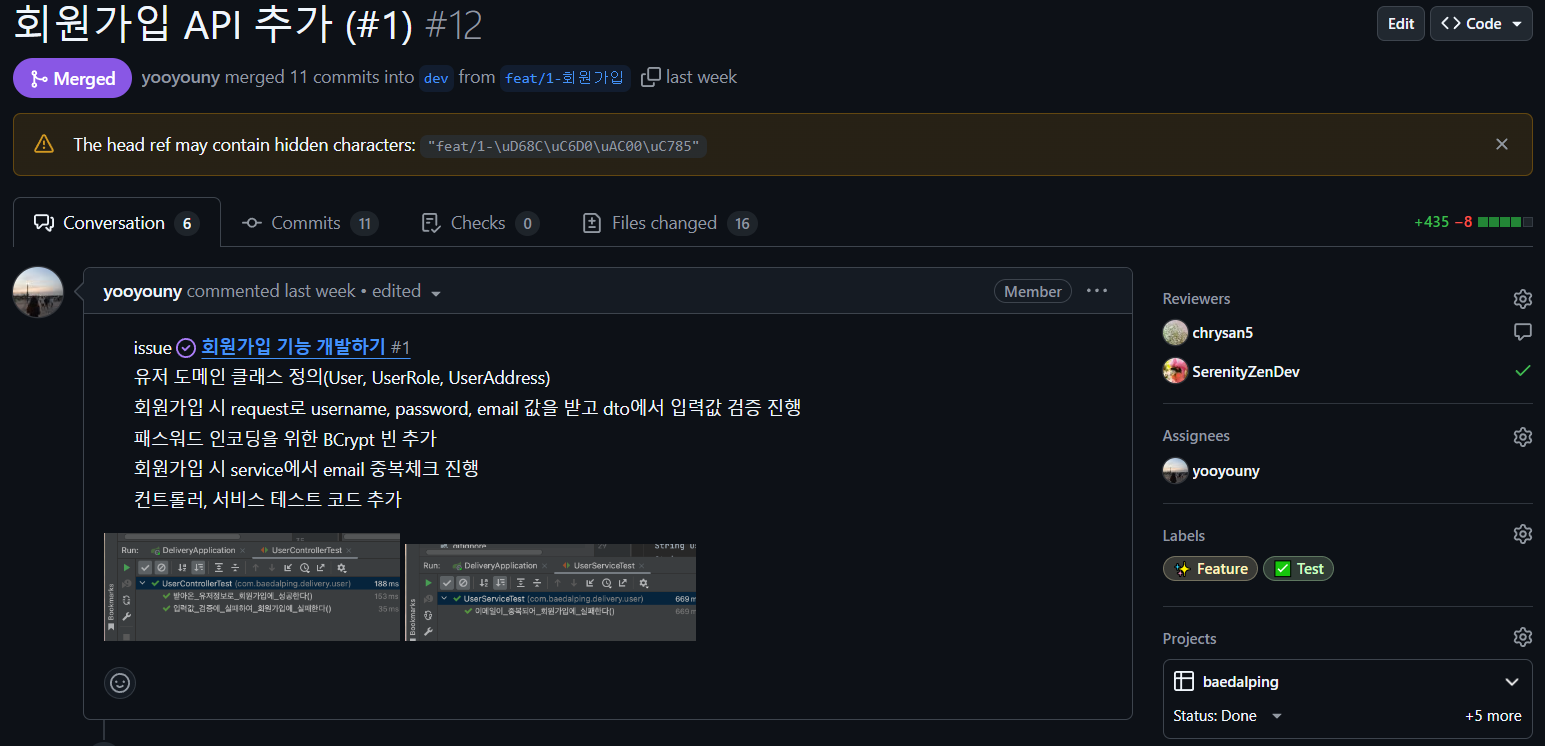Switch to the Checks tab
Viewport: 1545px width, 746px height.
[x=480, y=223]
